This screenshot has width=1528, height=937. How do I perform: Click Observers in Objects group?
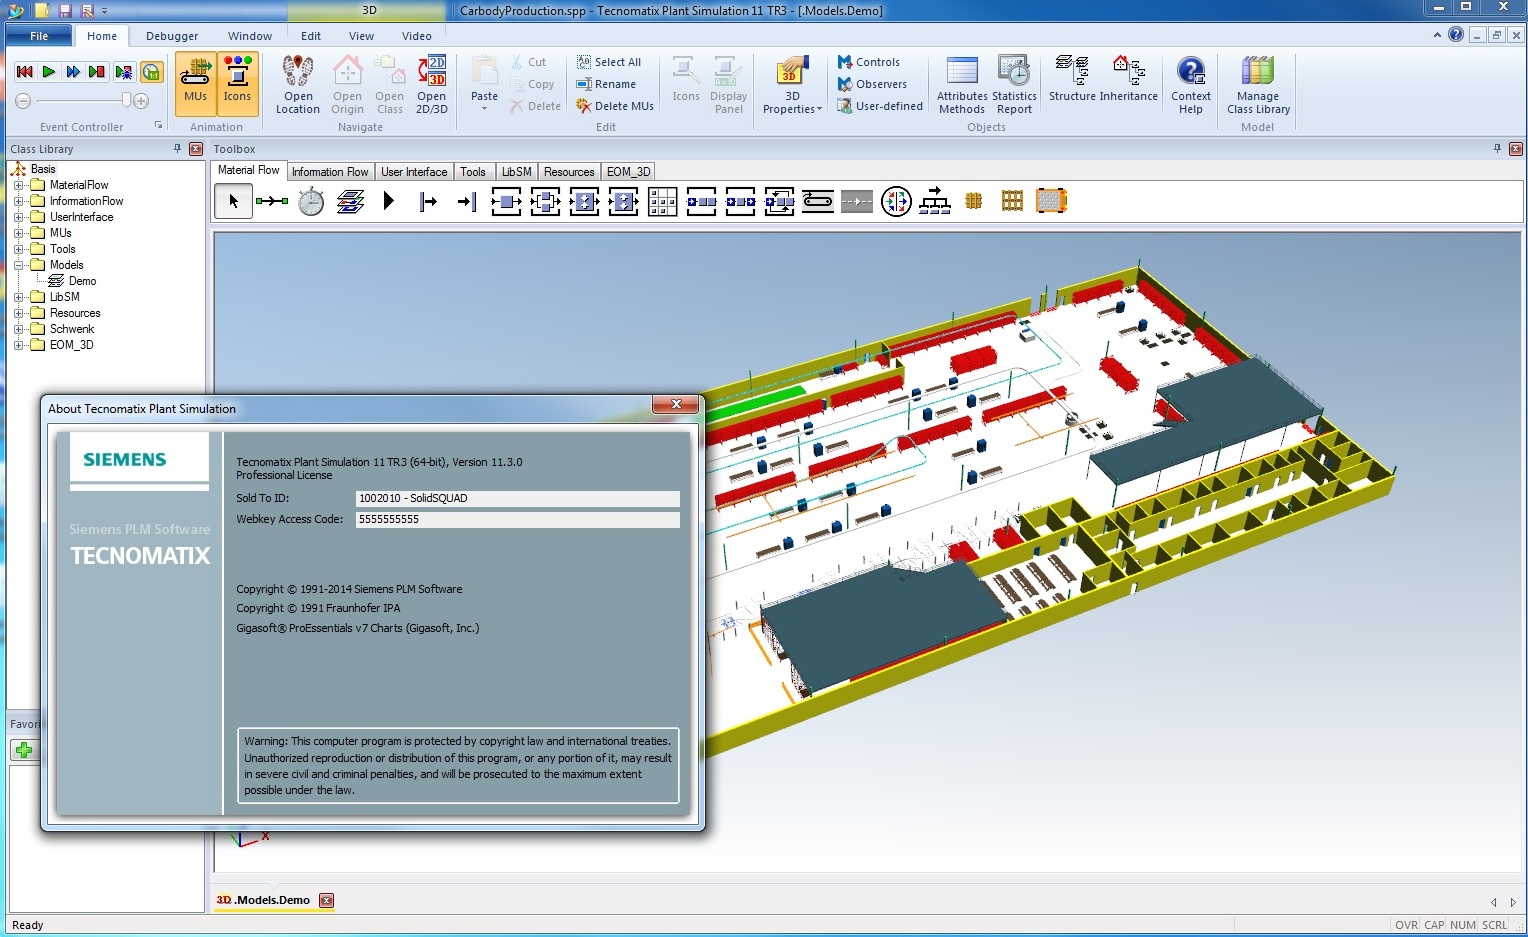click(872, 84)
